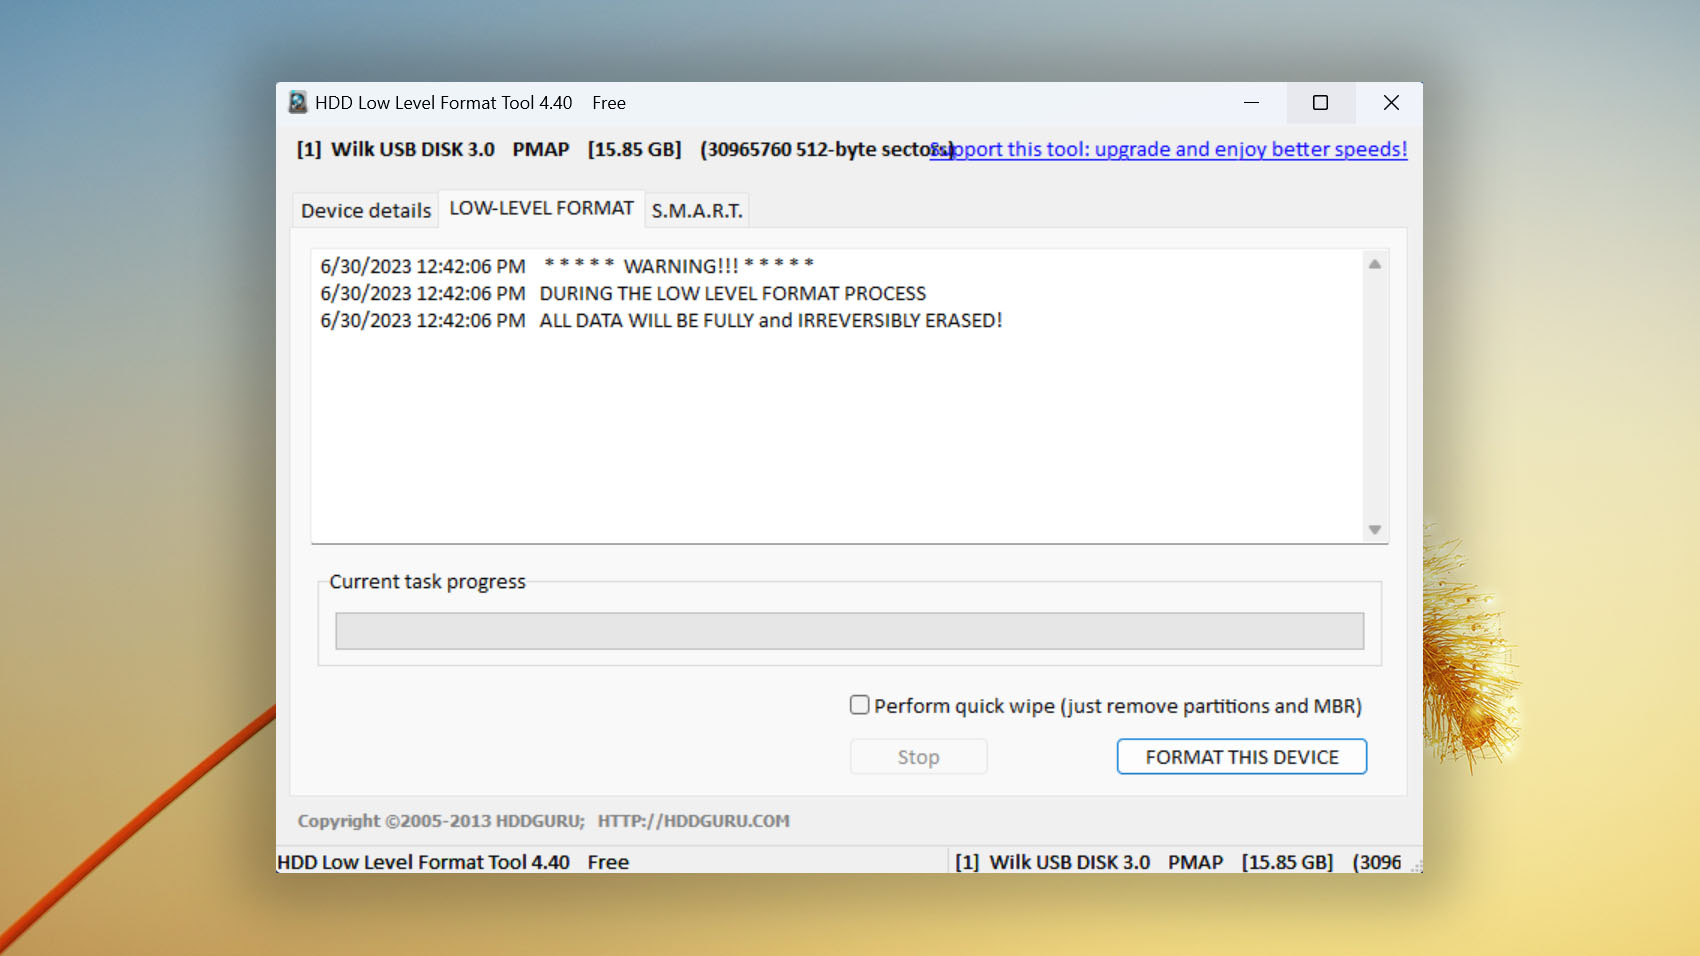The height and width of the screenshot is (956, 1700).
Task: Click the FORMAT THIS DEVICE button
Action: (1242, 757)
